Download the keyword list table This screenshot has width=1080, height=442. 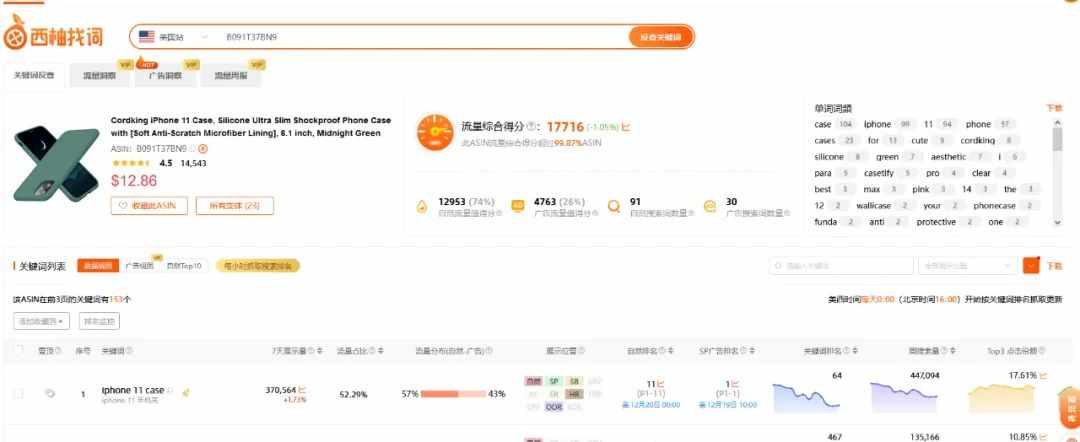pyautogui.click(x=1055, y=266)
